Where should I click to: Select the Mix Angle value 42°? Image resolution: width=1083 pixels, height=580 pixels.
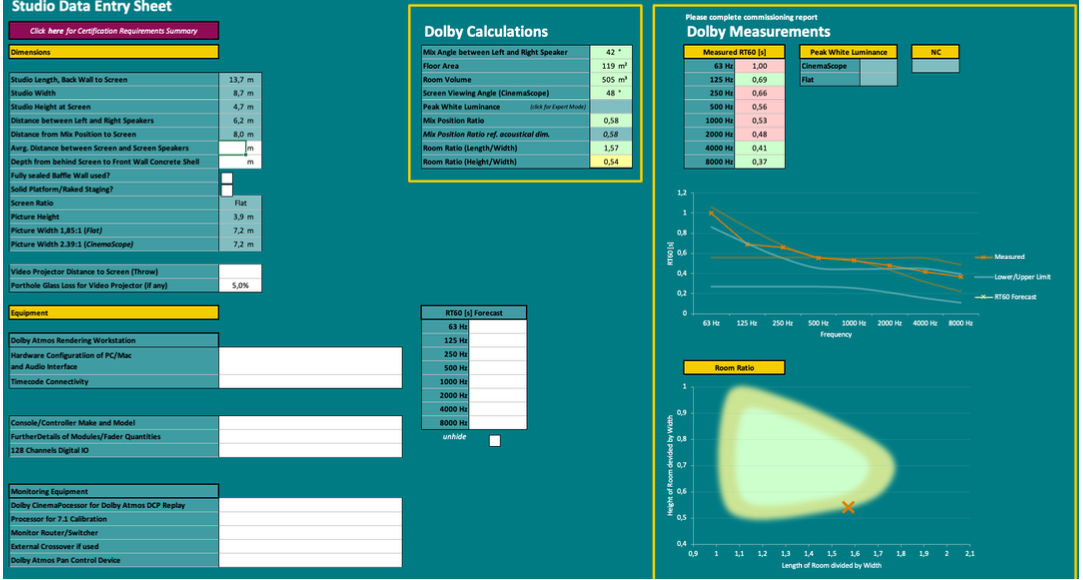click(611, 52)
